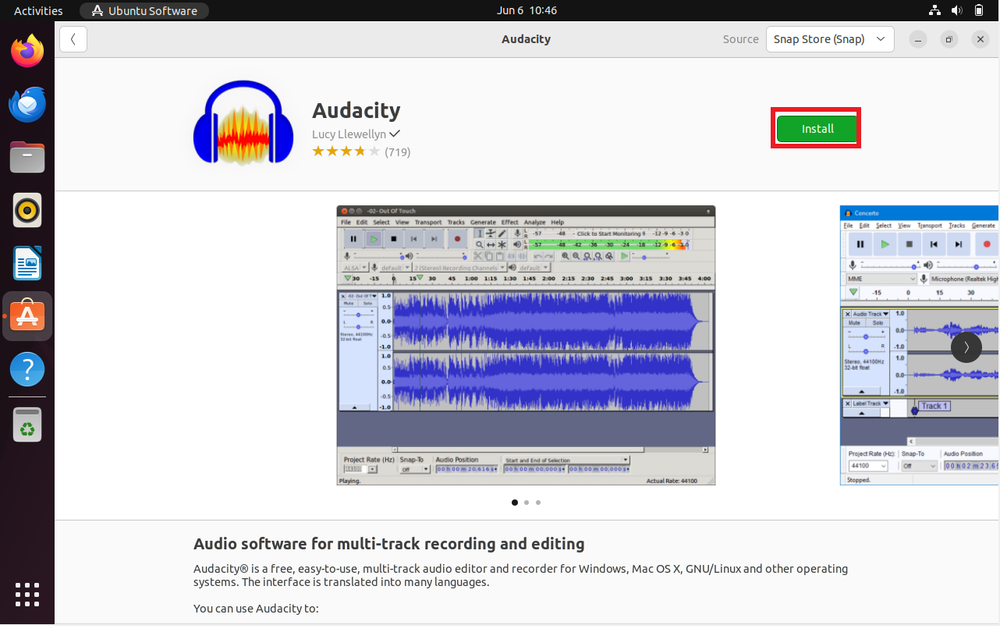Open Activities in the top bar

pyautogui.click(x=37, y=10)
